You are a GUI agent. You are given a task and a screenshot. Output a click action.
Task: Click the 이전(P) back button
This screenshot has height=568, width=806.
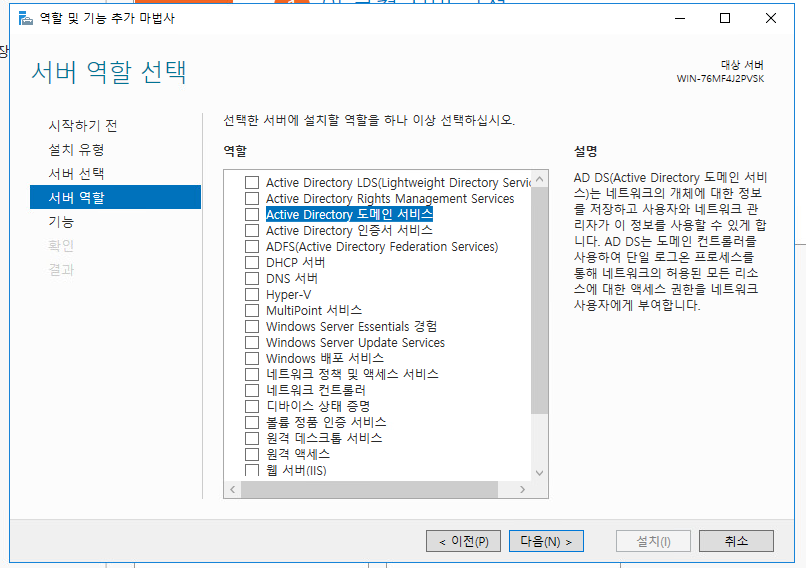(463, 541)
